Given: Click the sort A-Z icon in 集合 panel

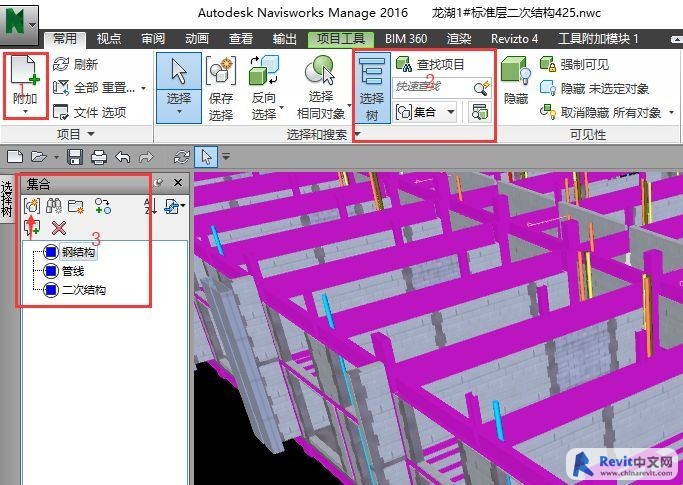Looking at the screenshot, I should [x=150, y=206].
